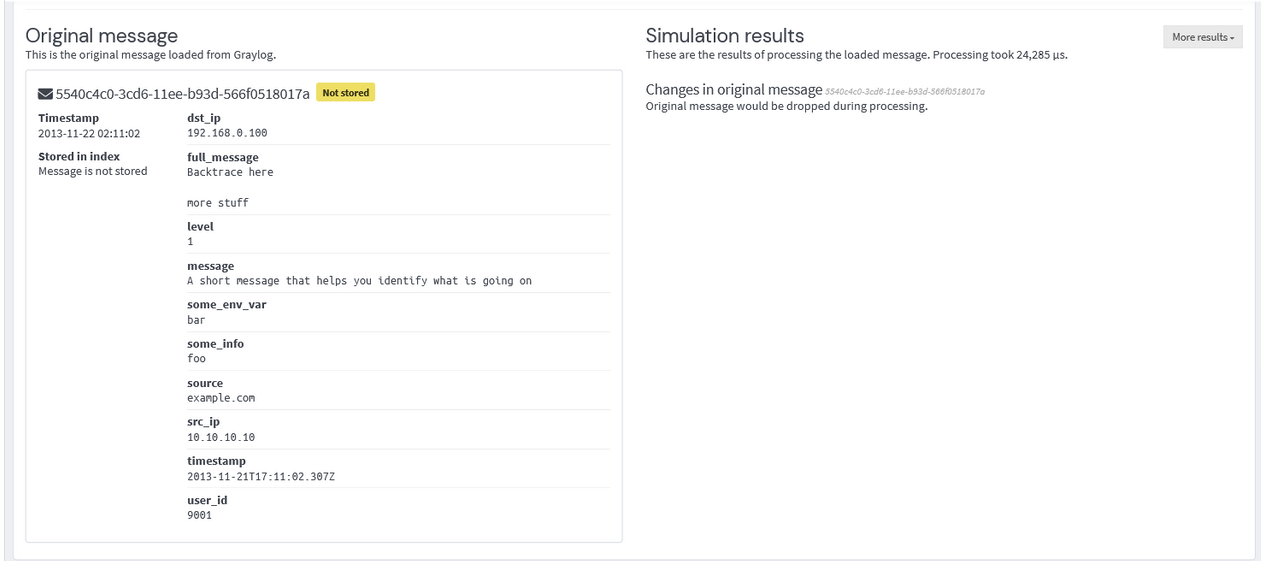1261x561 pixels.
Task: Click the 2013-11-22 02:11:02 timestamp
Action: pos(89,133)
